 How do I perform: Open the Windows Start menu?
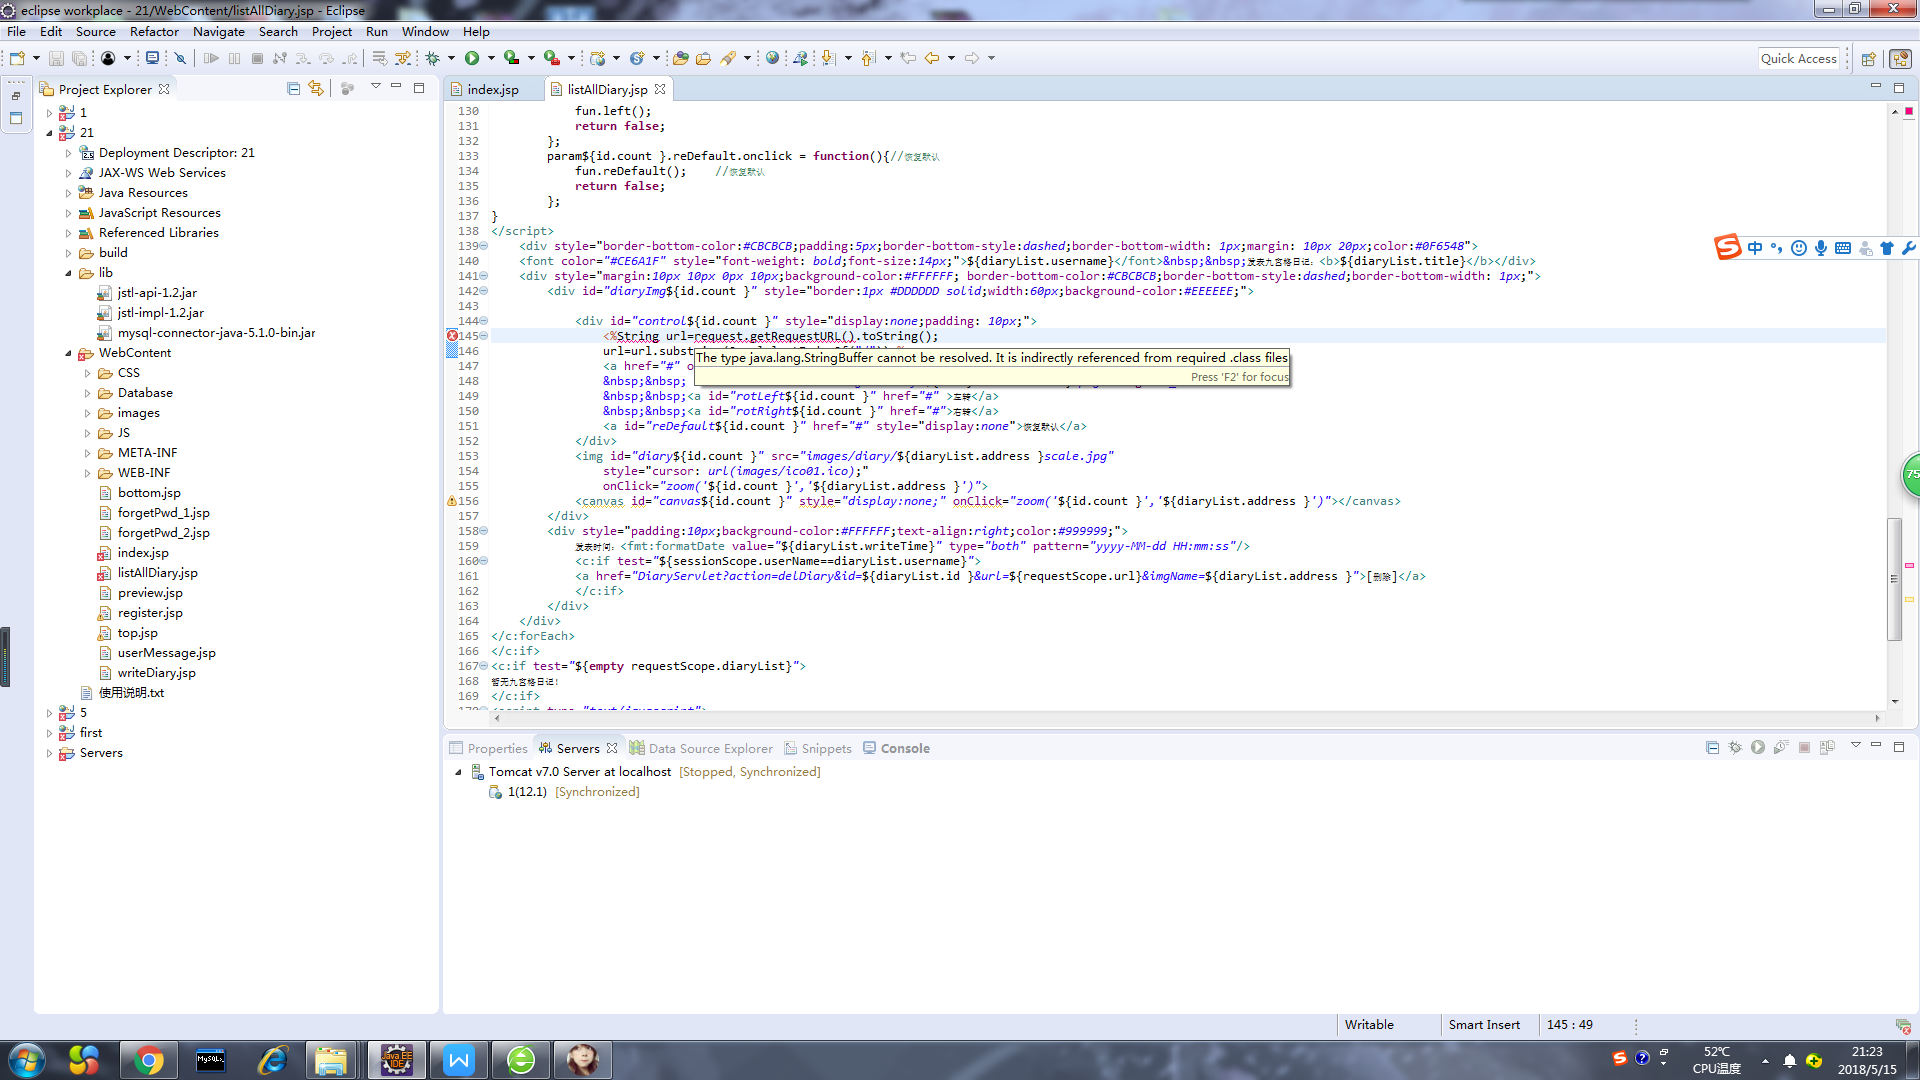tap(26, 1060)
